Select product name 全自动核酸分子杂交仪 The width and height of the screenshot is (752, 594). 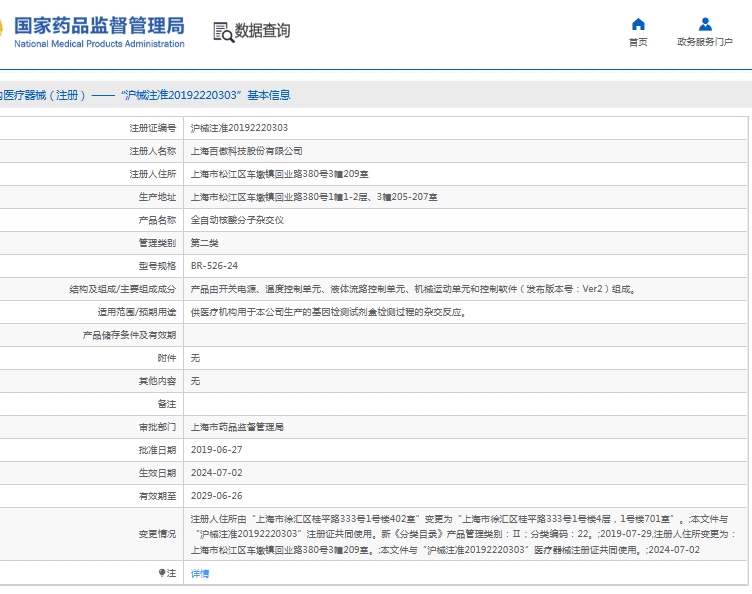(237, 220)
